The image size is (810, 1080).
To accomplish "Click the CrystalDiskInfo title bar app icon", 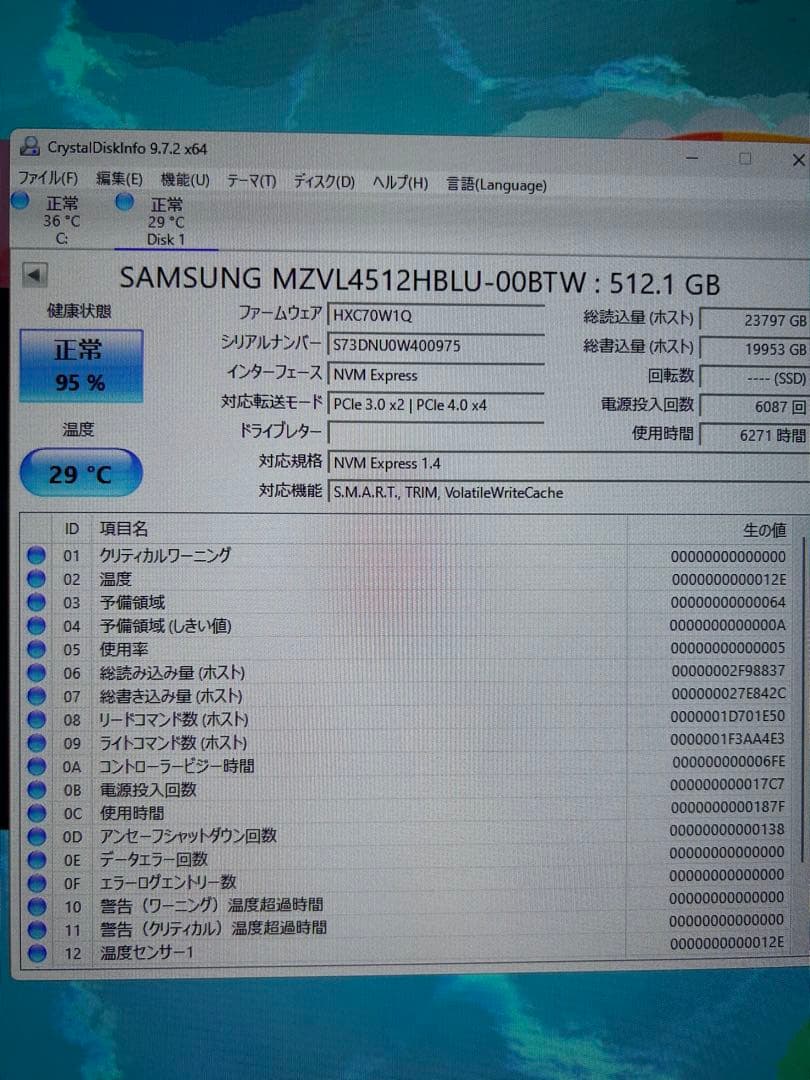I will [30, 146].
